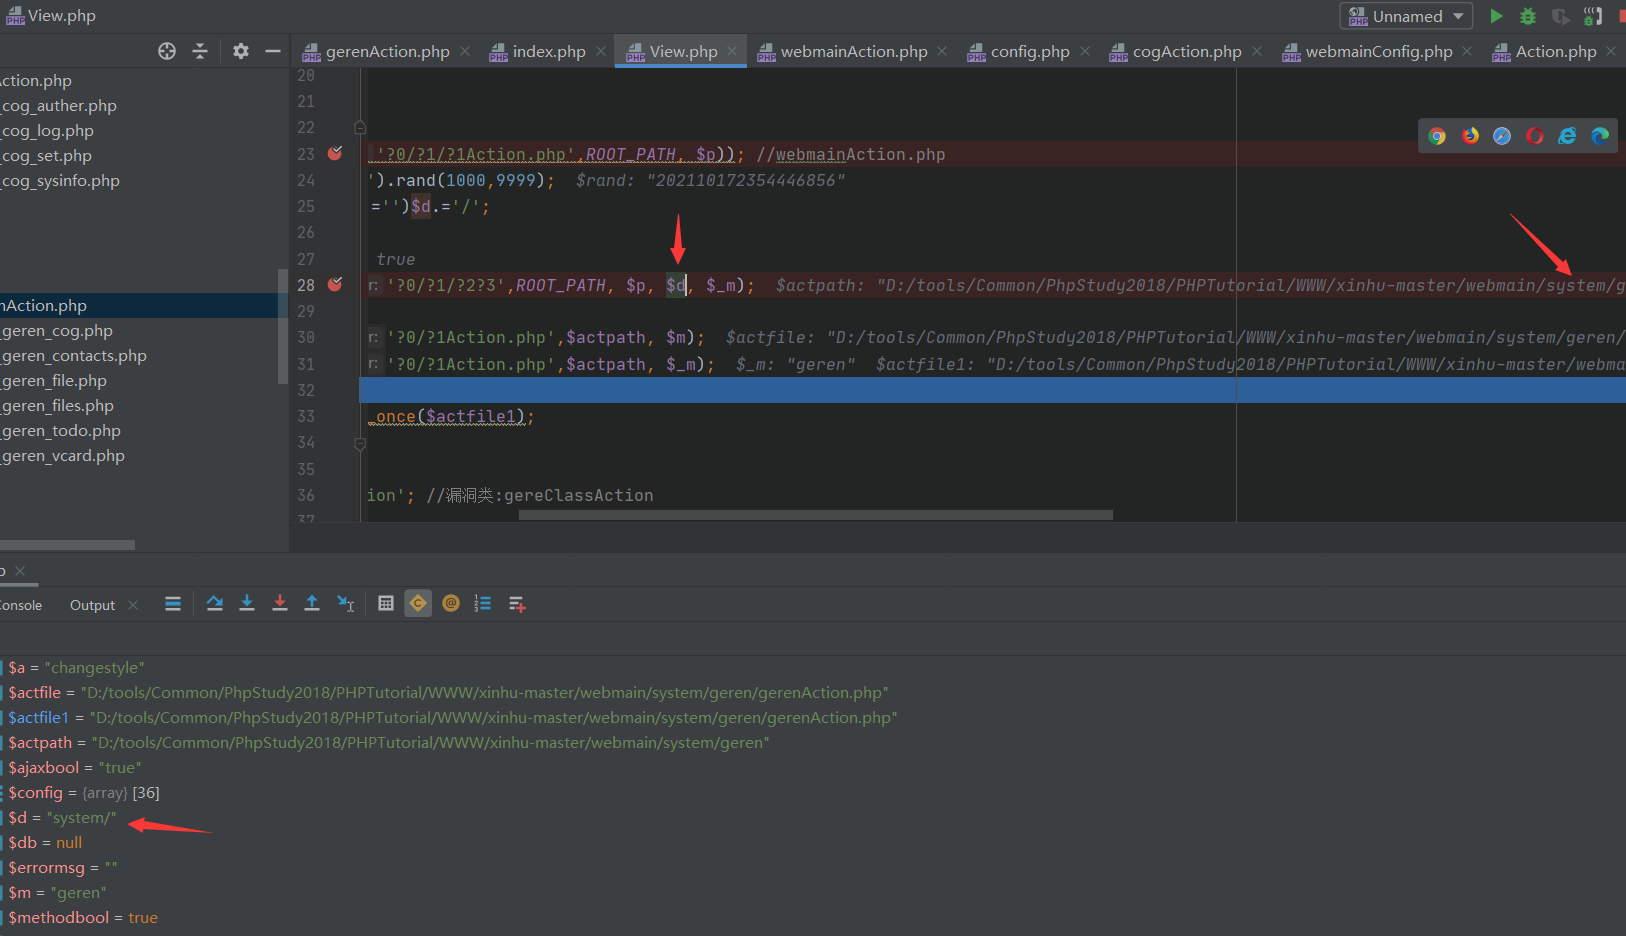Collapse all in the project tree

[200, 51]
